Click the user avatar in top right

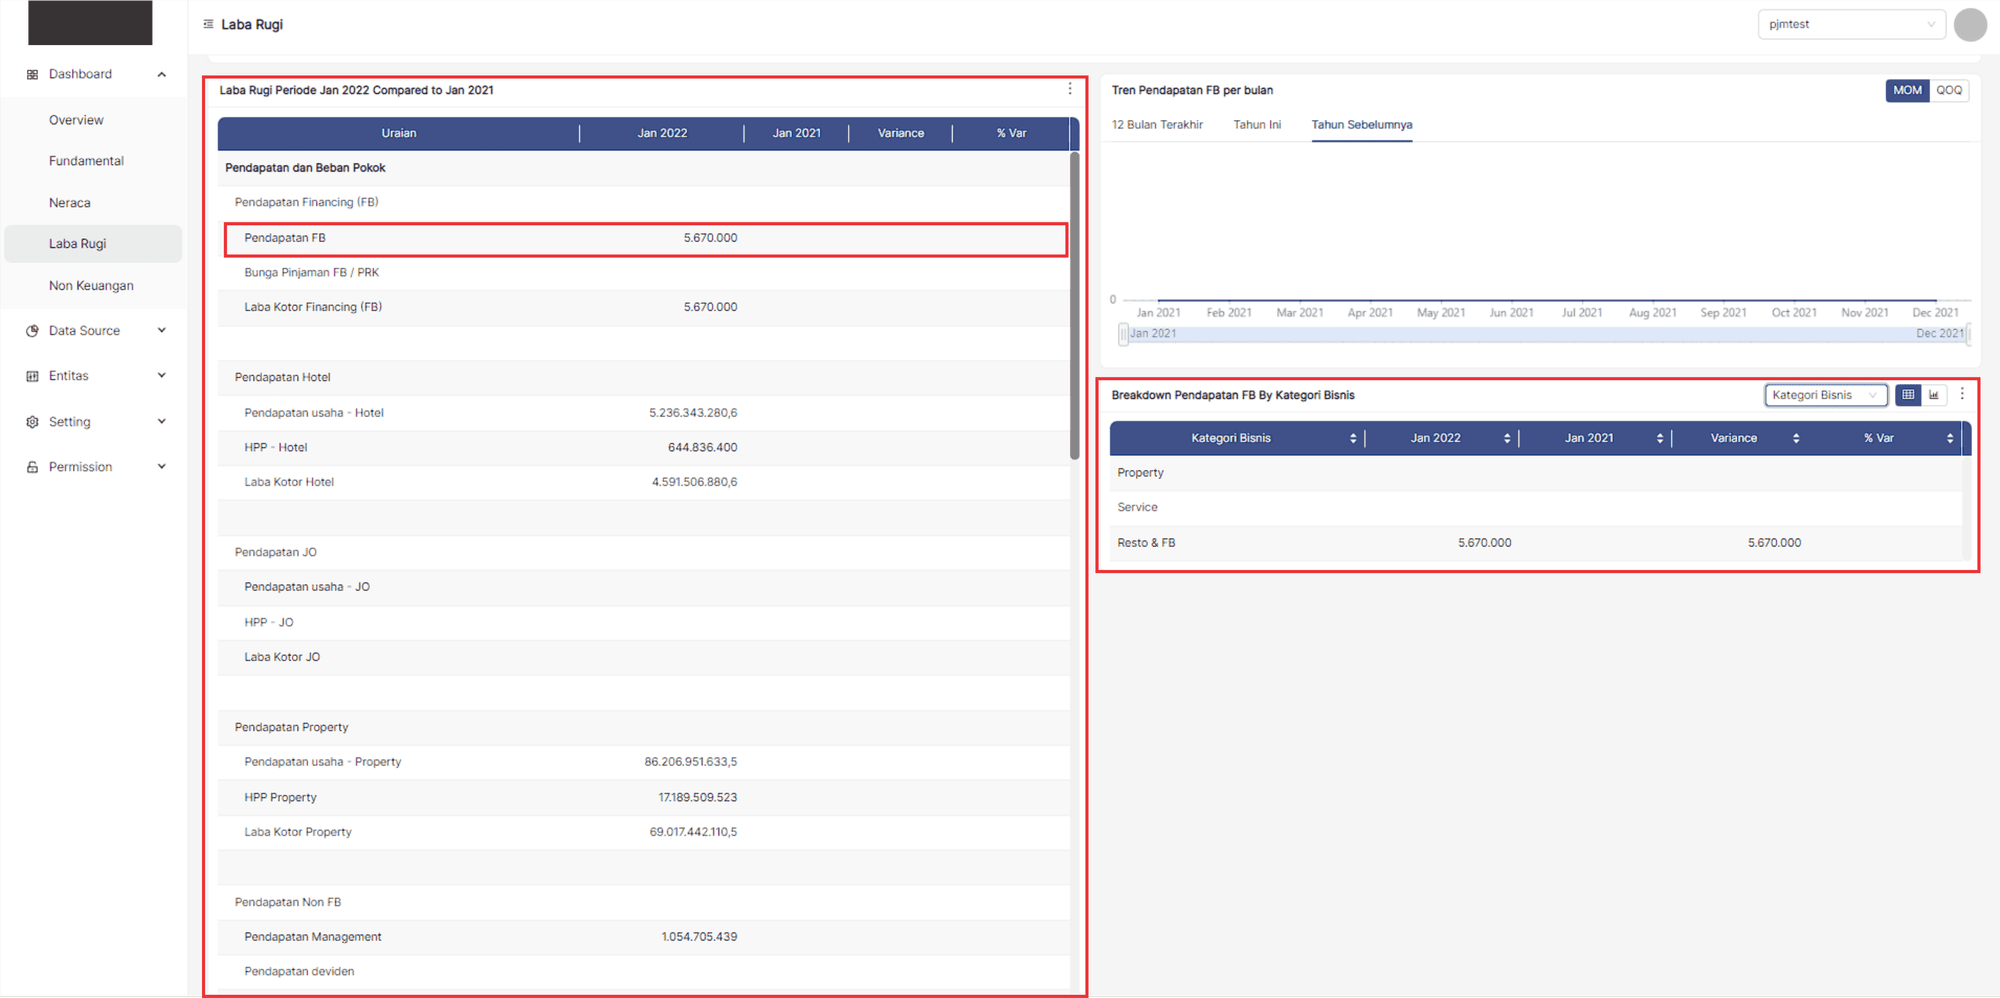(1970, 24)
